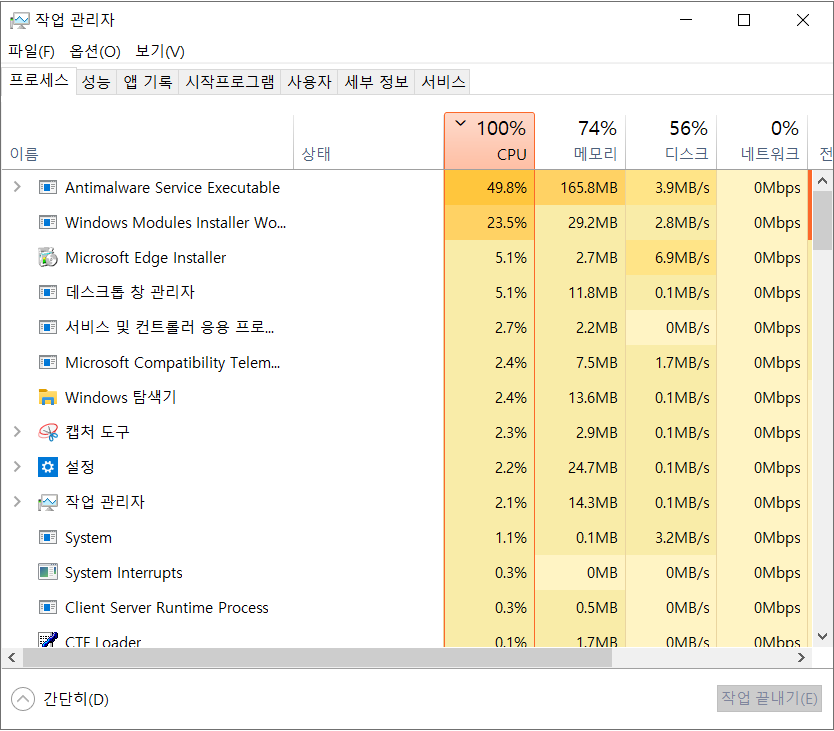Click the Task Manager title bar icon
The image size is (834, 731).
pos(20,21)
